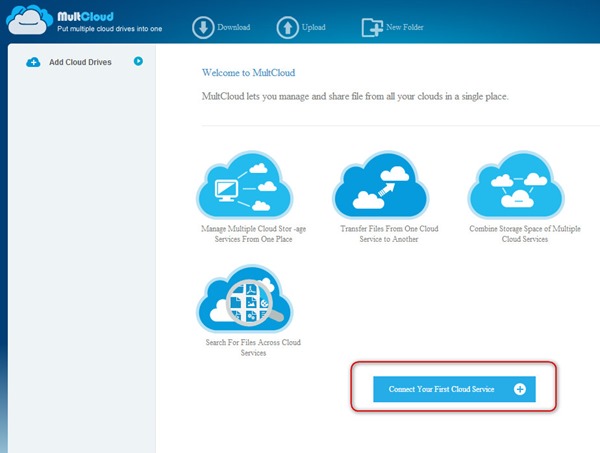This screenshot has width=600, height=453.
Task: Click the plus icon on the Connect button
Action: tap(519, 389)
